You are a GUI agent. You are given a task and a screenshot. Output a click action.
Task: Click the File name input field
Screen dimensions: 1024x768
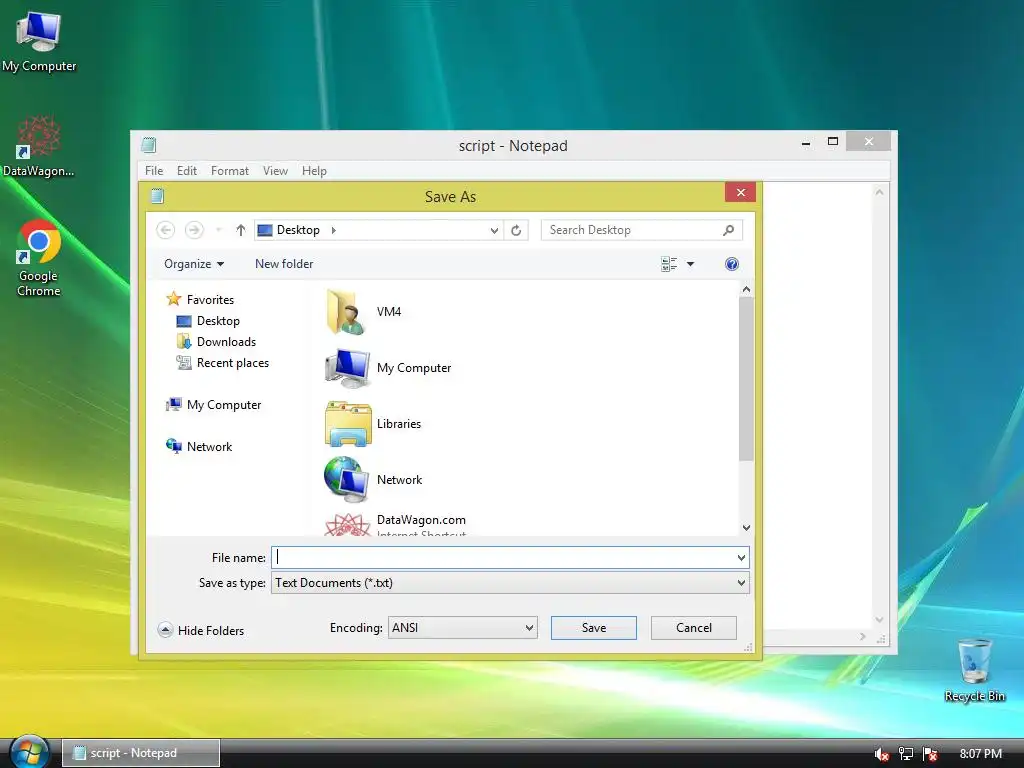[x=503, y=558]
